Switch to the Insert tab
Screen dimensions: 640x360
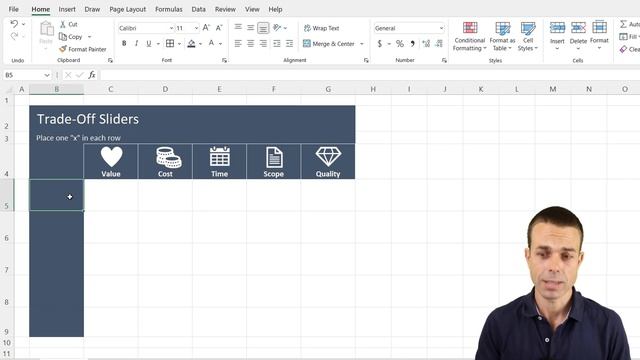[67, 9]
